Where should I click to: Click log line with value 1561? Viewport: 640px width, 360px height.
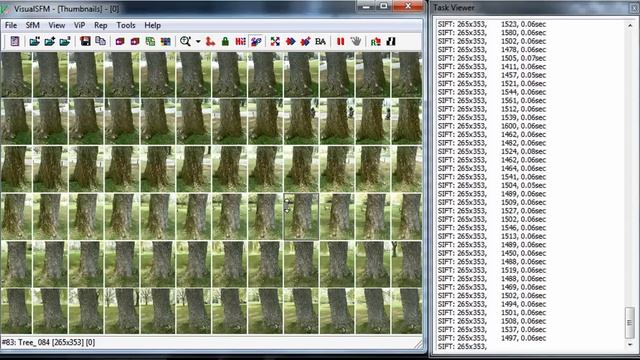pyautogui.click(x=491, y=100)
